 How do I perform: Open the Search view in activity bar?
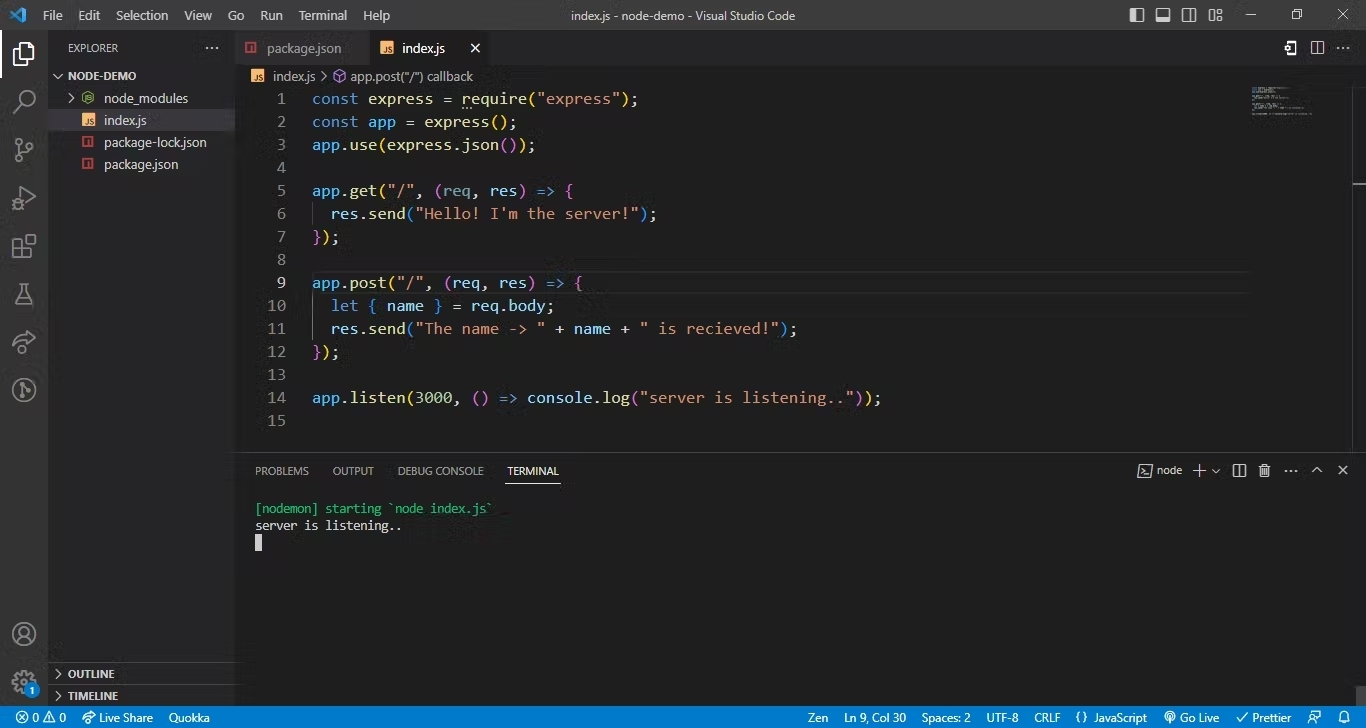24,101
